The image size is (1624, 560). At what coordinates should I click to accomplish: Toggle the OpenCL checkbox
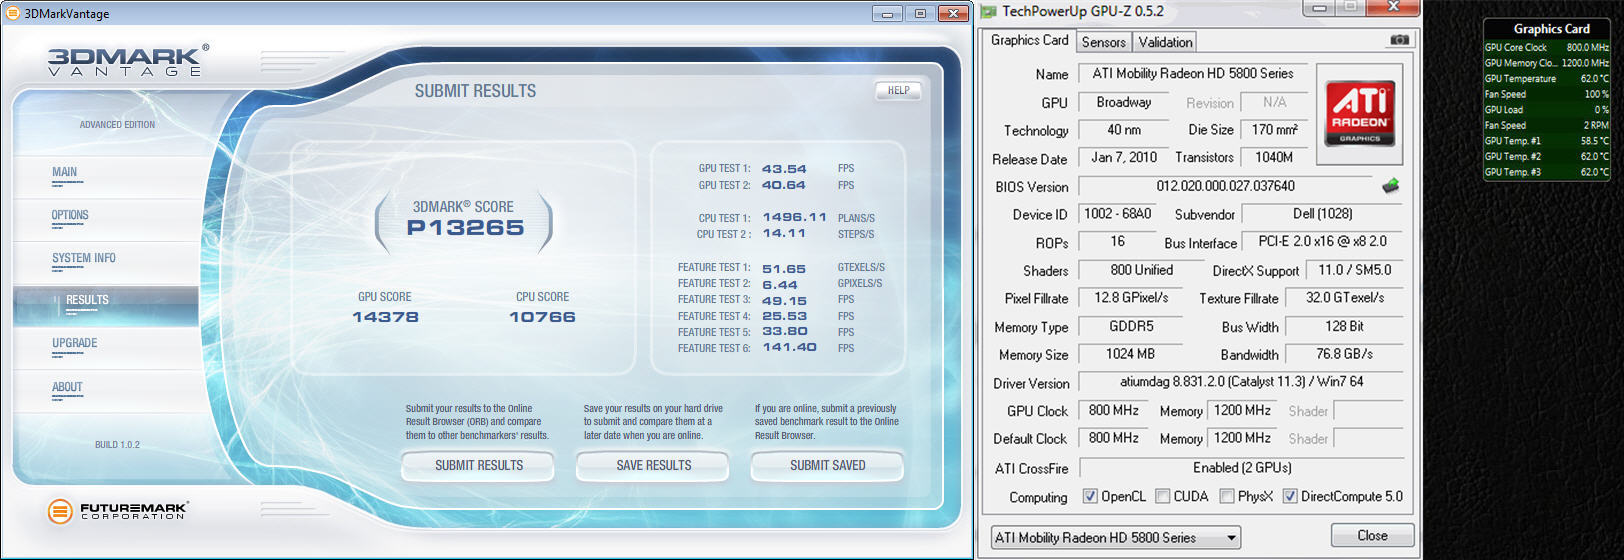click(x=1090, y=496)
